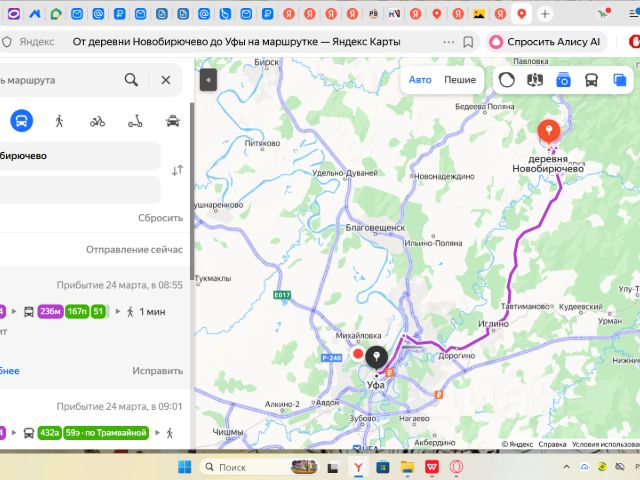640x480 pixels.
Task: Switch to Пешие tab
Action: [460, 80]
